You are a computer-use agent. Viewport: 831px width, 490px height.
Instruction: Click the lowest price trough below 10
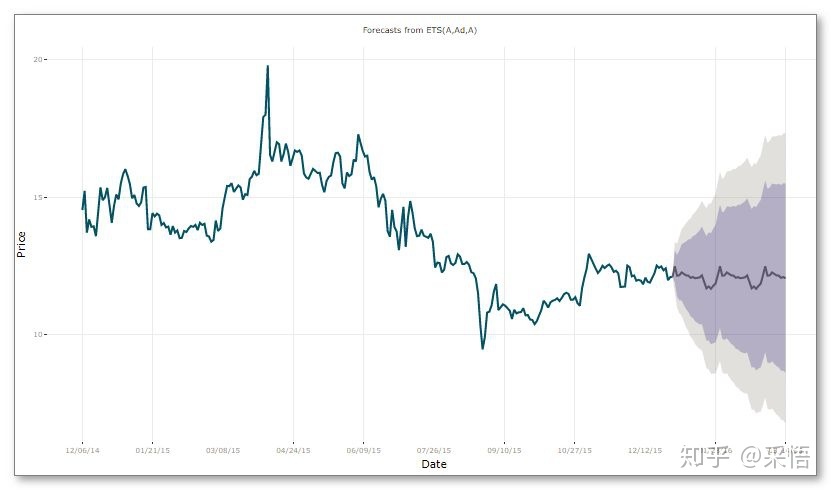coord(482,347)
